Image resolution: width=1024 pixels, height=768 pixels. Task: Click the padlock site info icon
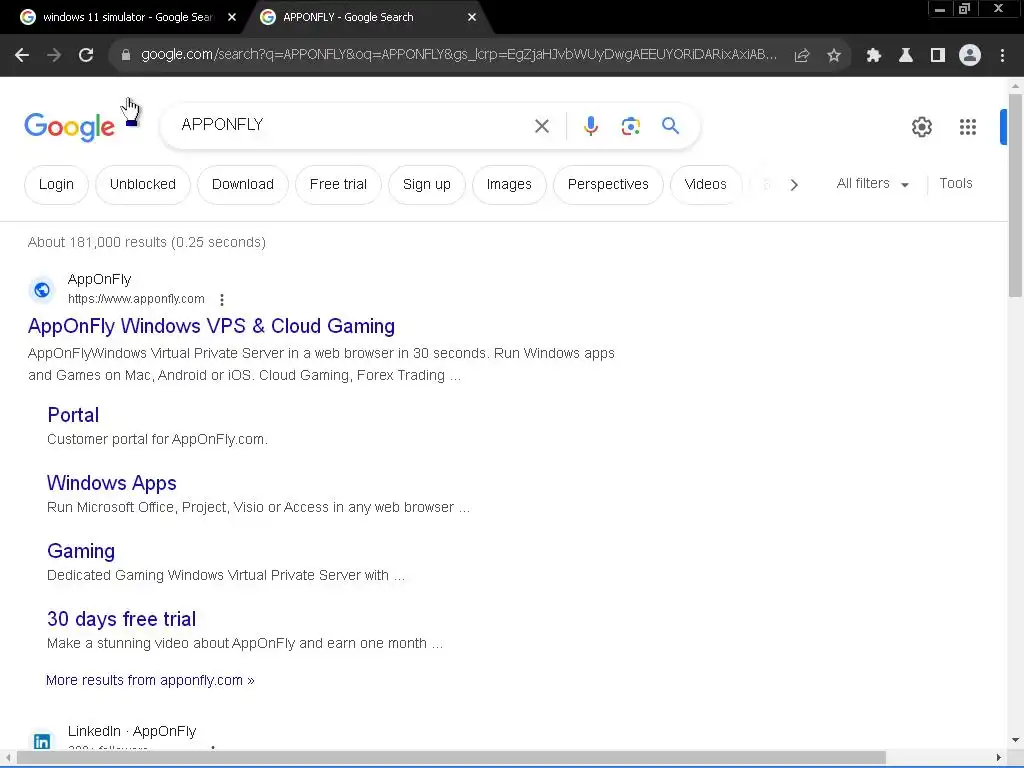coord(126,56)
